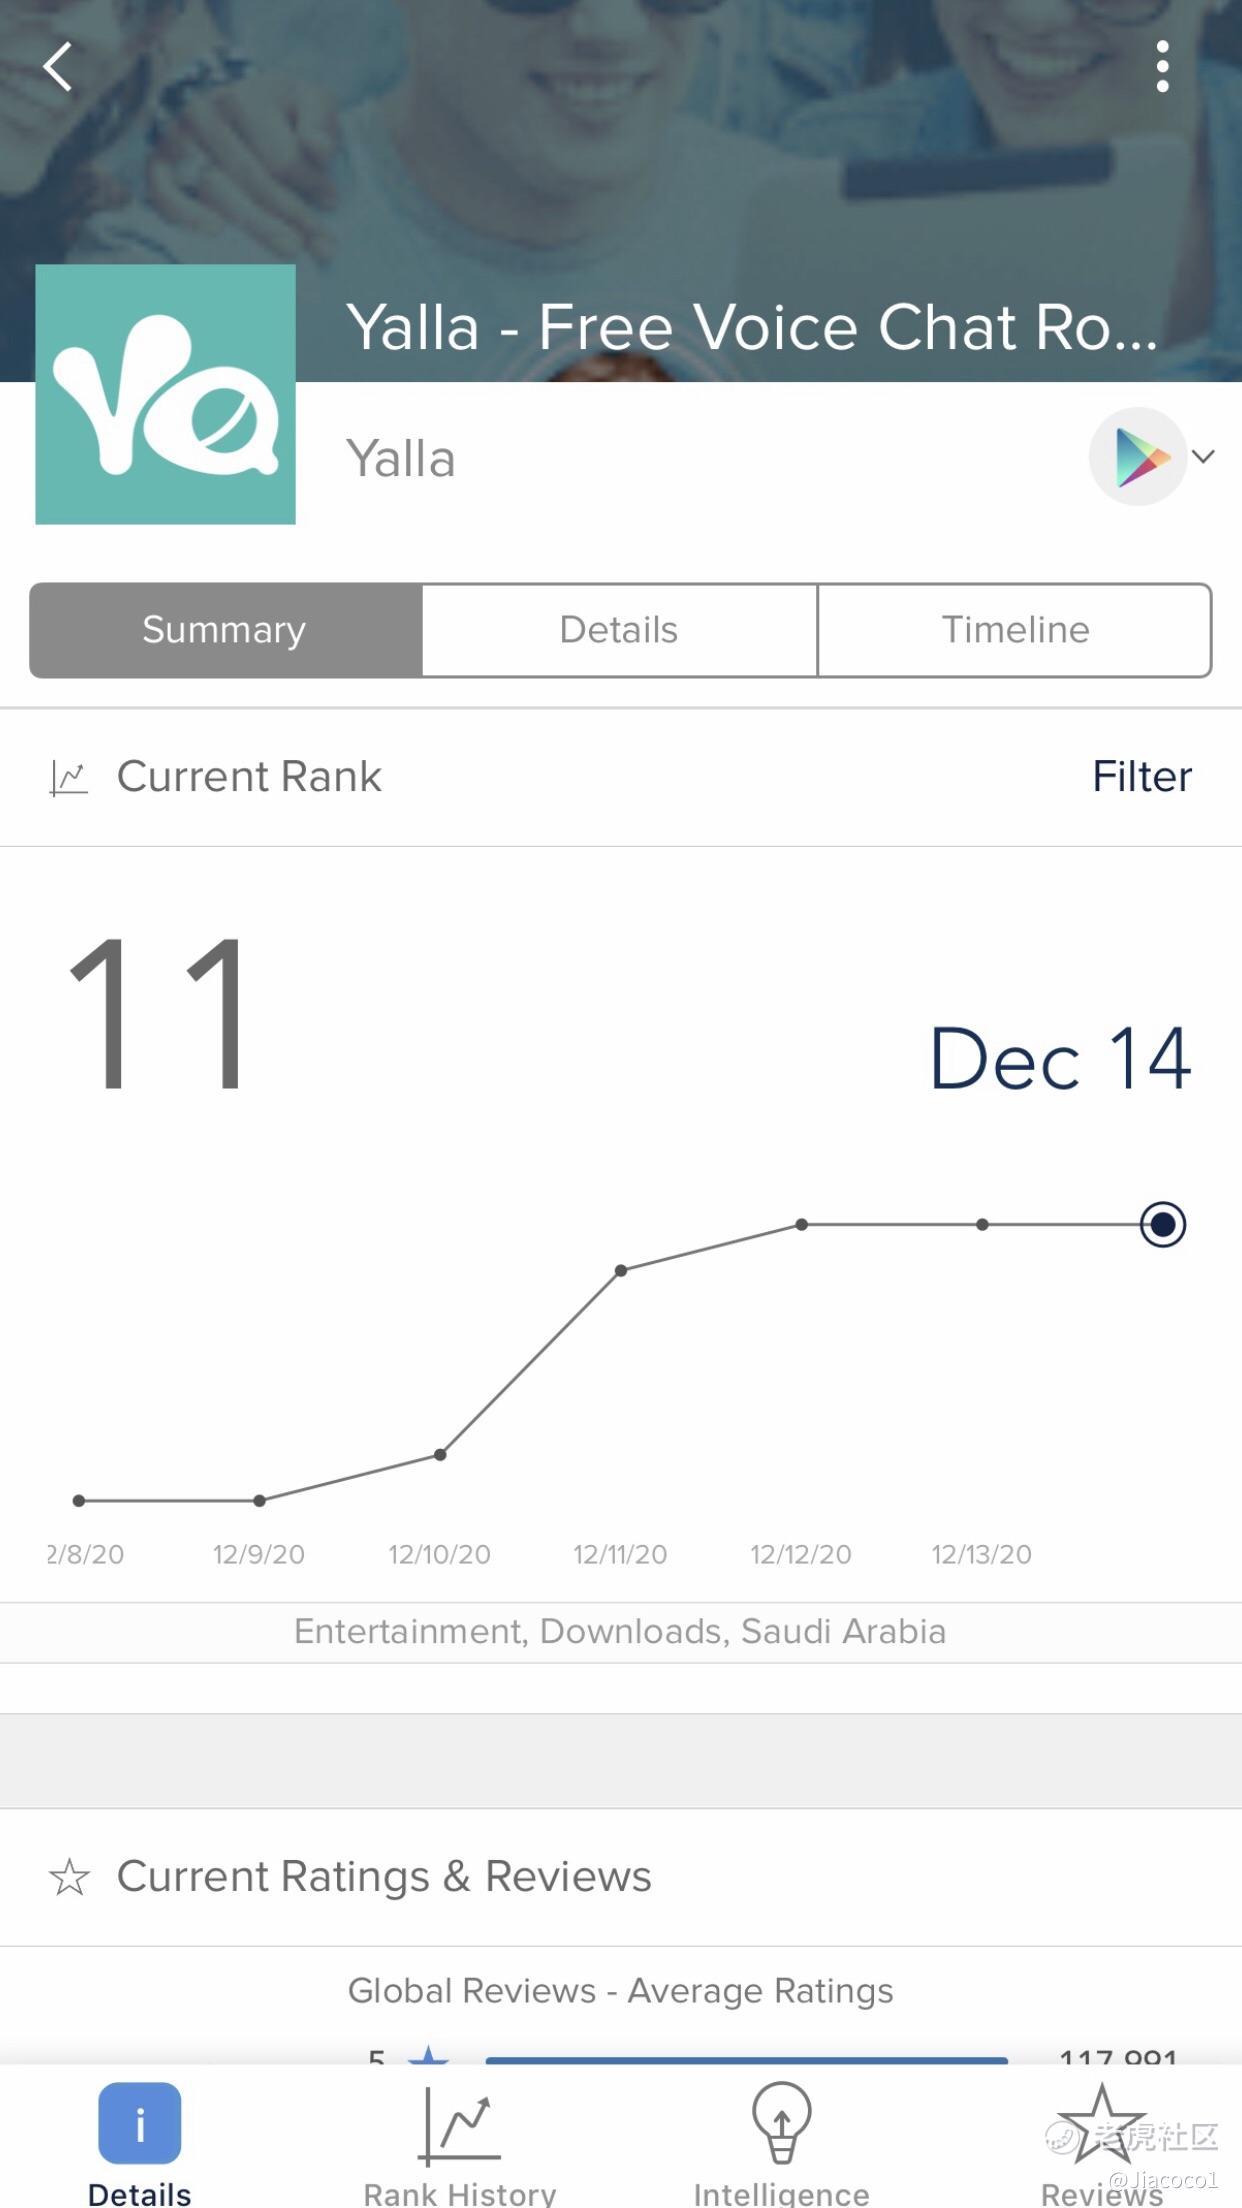Viewport: 1242px width, 2208px height.
Task: Switch to the Details segment
Action: (619, 630)
